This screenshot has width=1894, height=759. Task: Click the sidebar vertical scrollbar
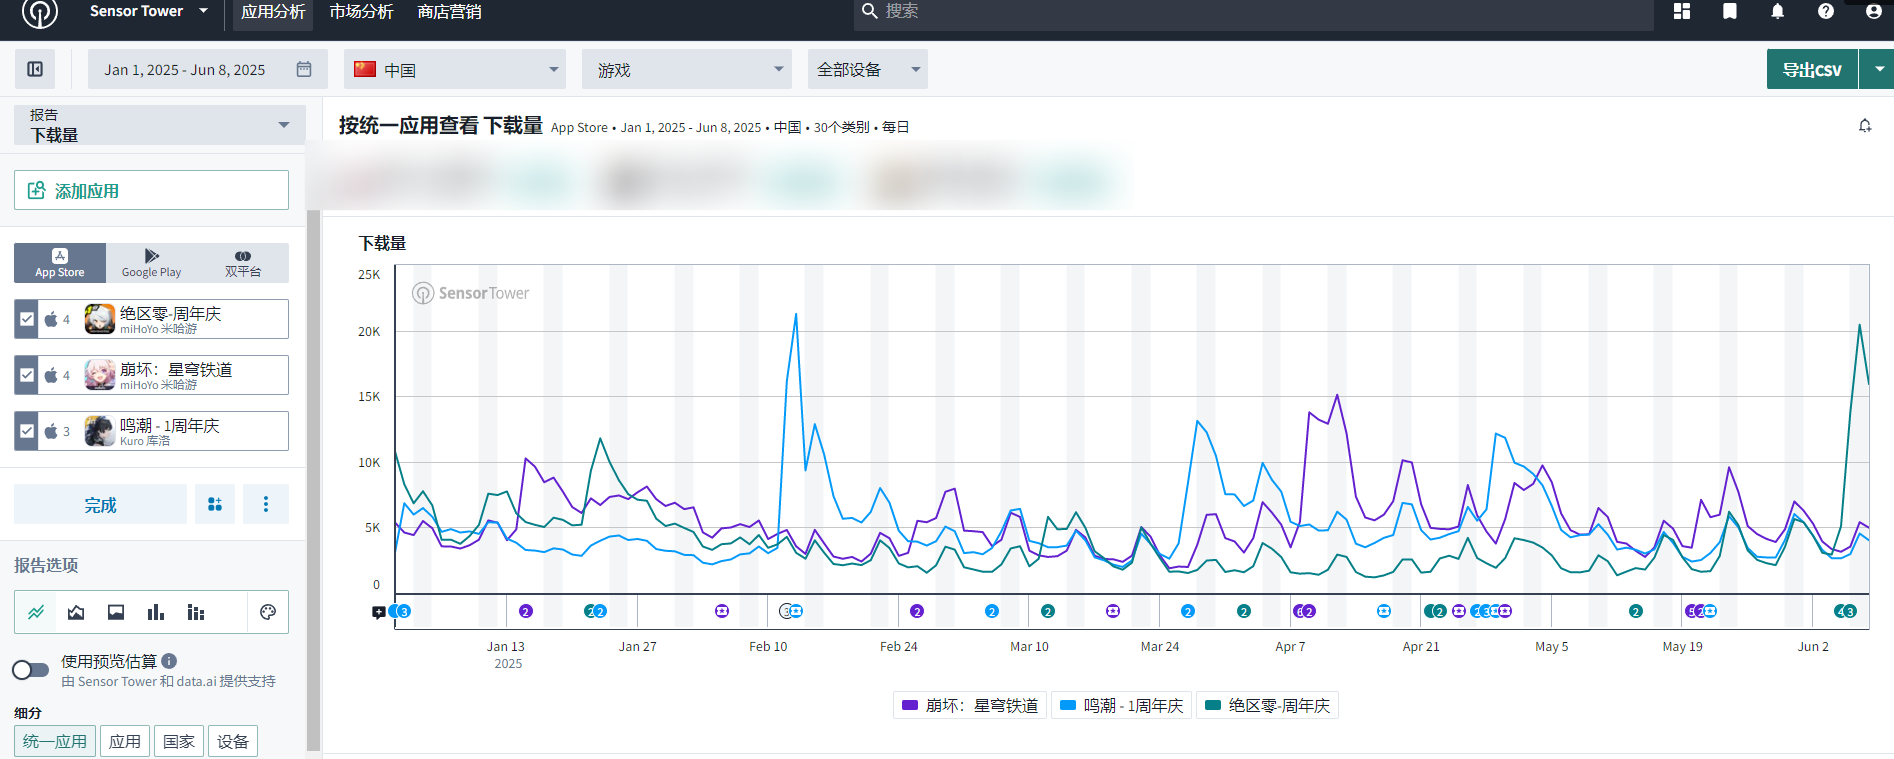pyautogui.click(x=313, y=480)
